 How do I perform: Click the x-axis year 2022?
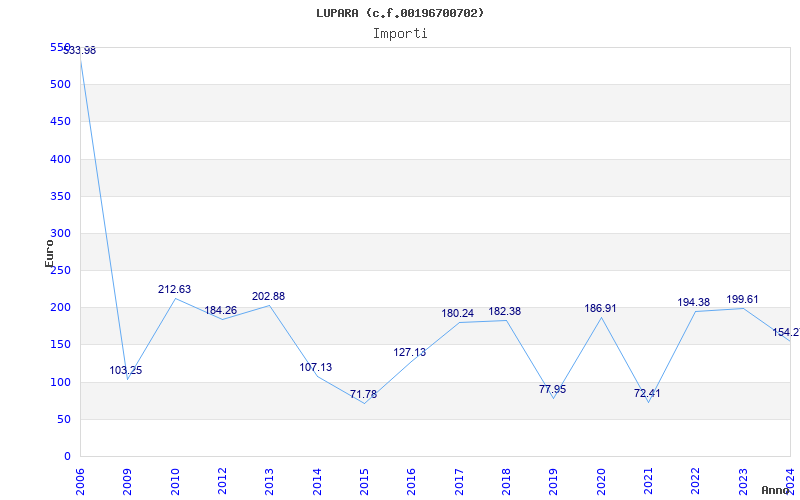(x=695, y=481)
